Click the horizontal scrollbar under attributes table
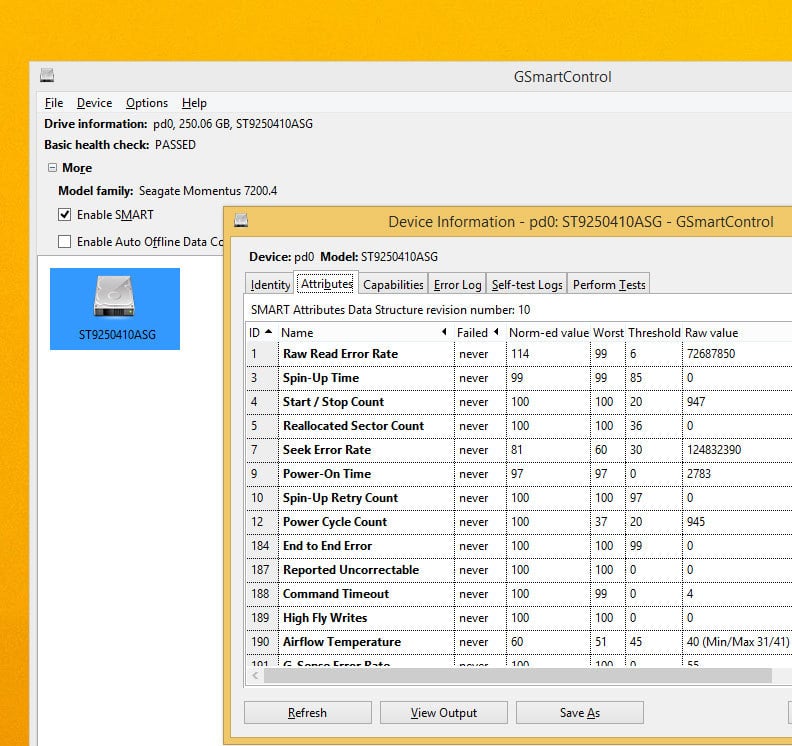Image resolution: width=792 pixels, height=746 pixels. [515, 676]
